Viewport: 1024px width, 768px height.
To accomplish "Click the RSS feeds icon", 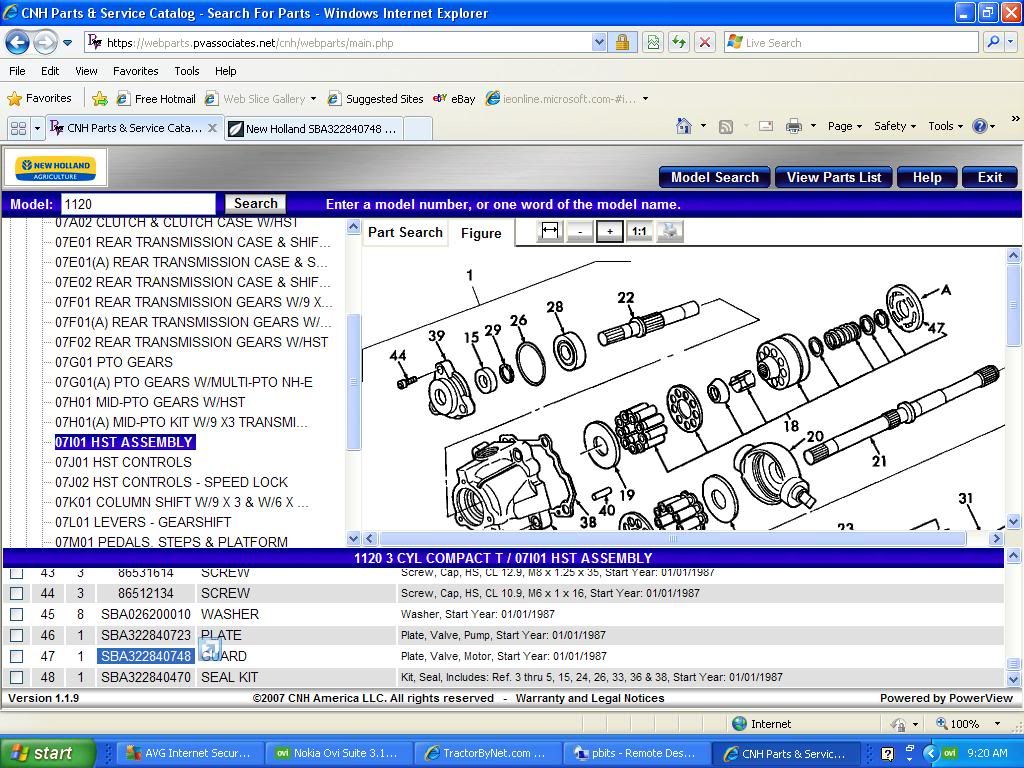I will tap(725, 127).
